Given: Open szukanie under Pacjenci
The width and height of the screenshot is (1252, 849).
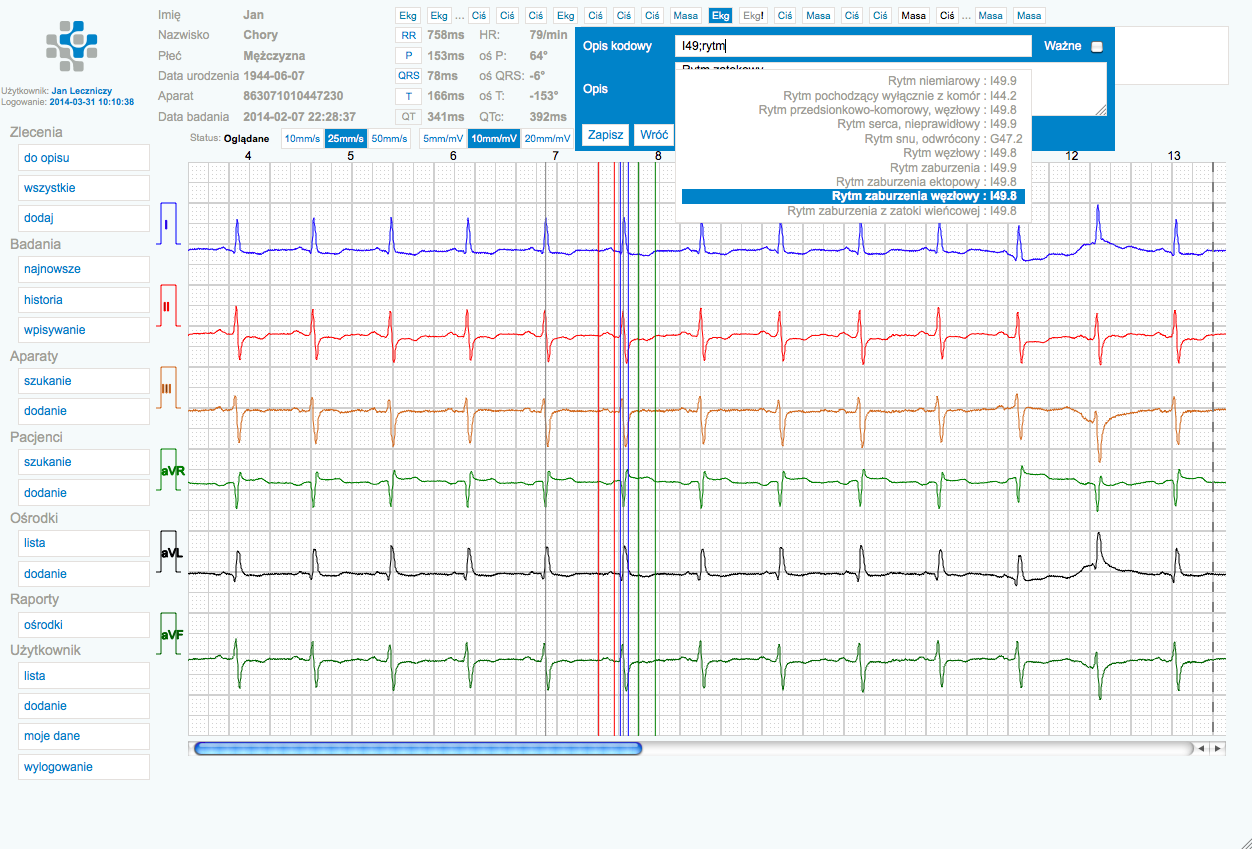Looking at the screenshot, I should click(x=84, y=462).
